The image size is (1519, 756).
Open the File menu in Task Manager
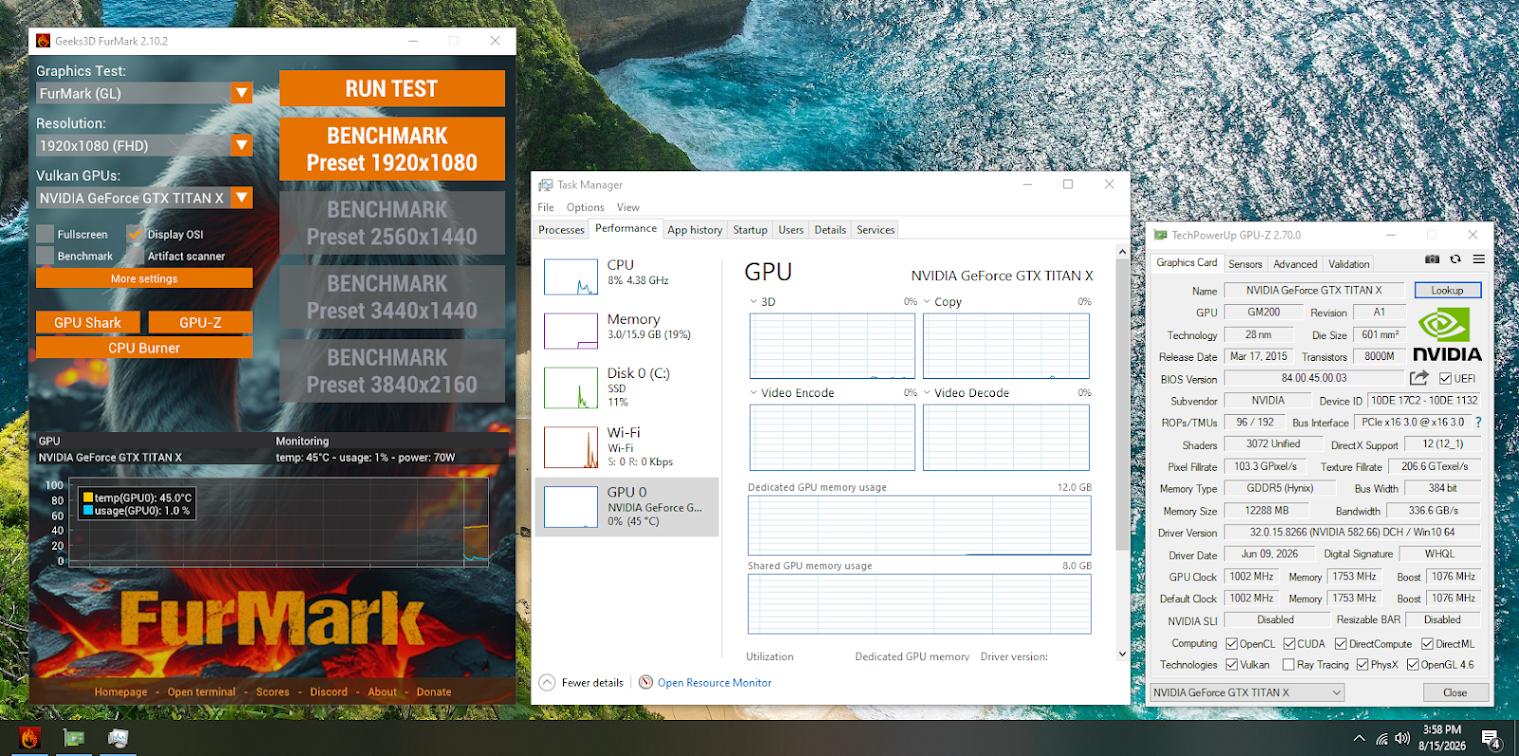pyautogui.click(x=546, y=207)
